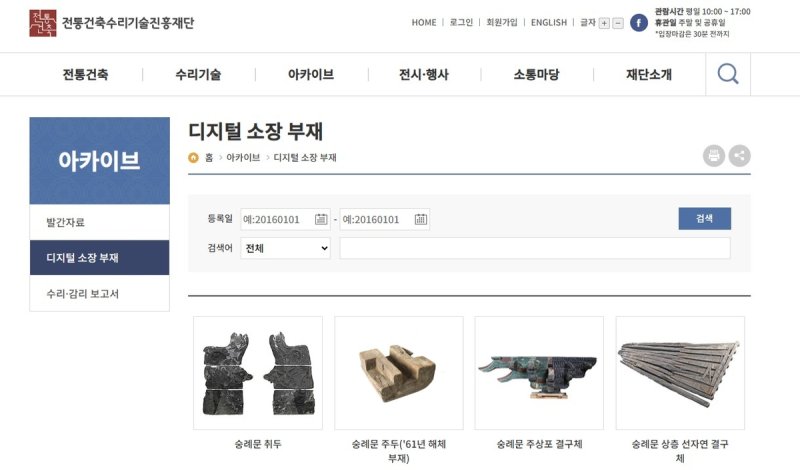The image size is (800, 470).
Task: Open the 전시·행사 main menu
Action: (423, 75)
